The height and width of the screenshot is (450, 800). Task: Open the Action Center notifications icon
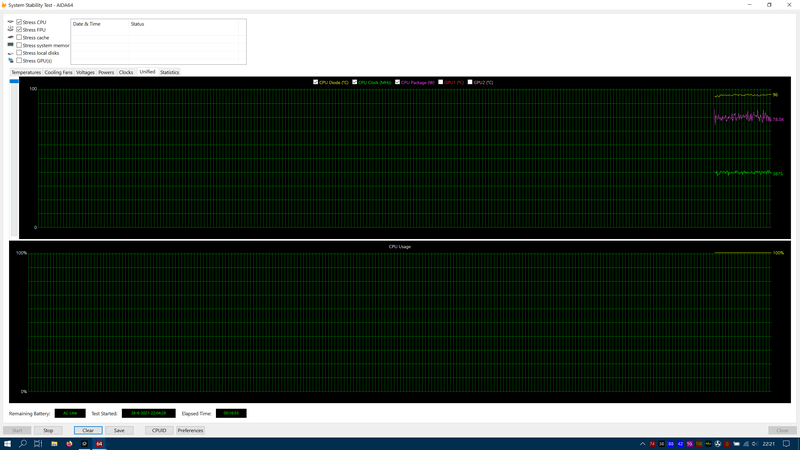(x=786, y=444)
